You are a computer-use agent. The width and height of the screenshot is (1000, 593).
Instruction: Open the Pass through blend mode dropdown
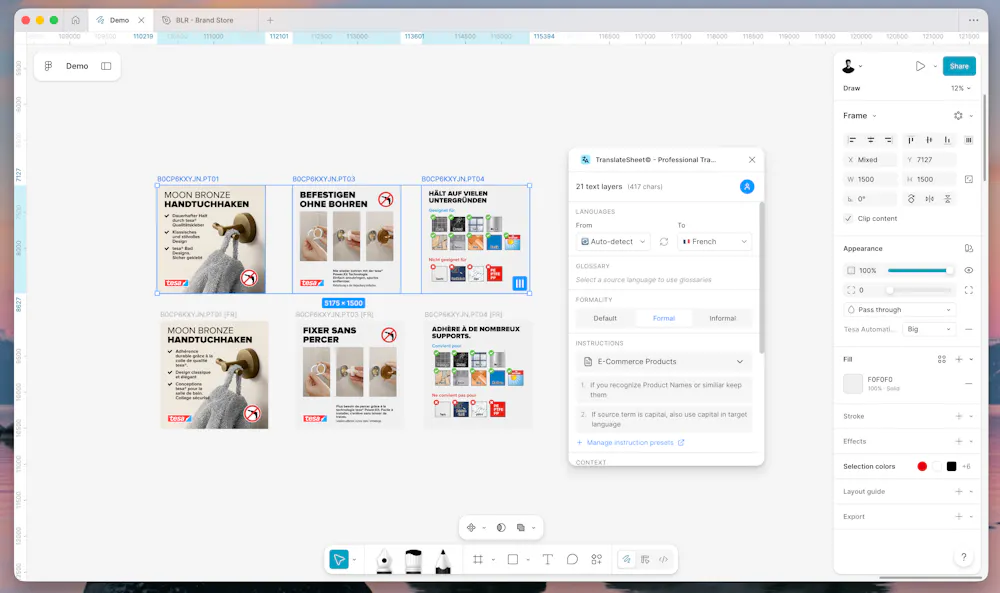click(900, 310)
